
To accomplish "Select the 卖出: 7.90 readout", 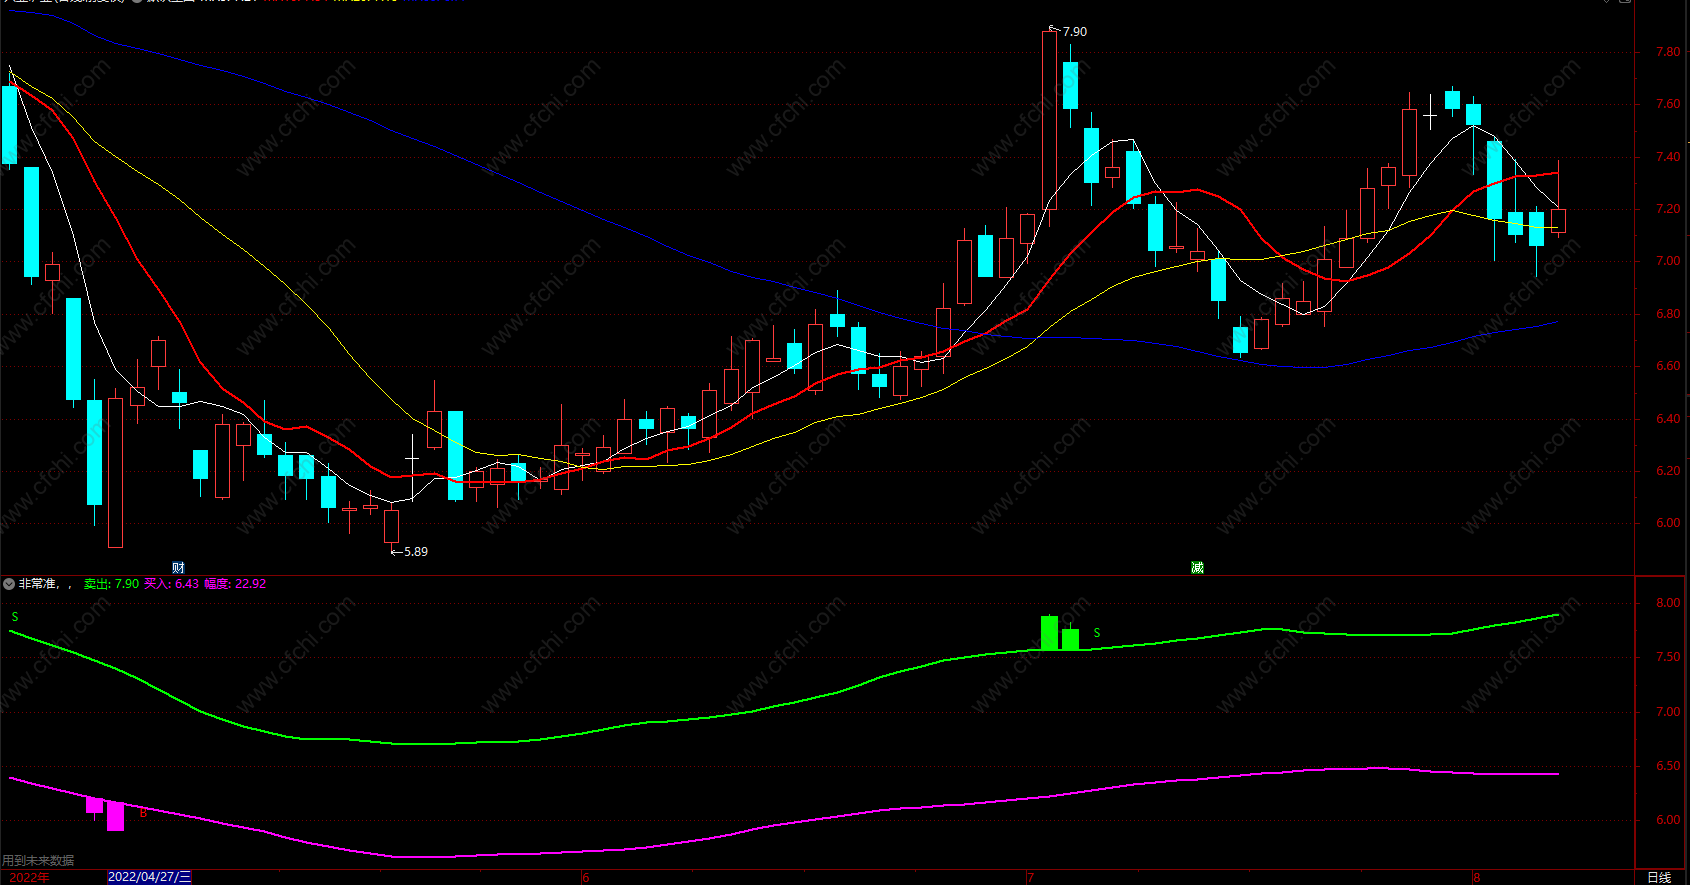I will point(111,584).
